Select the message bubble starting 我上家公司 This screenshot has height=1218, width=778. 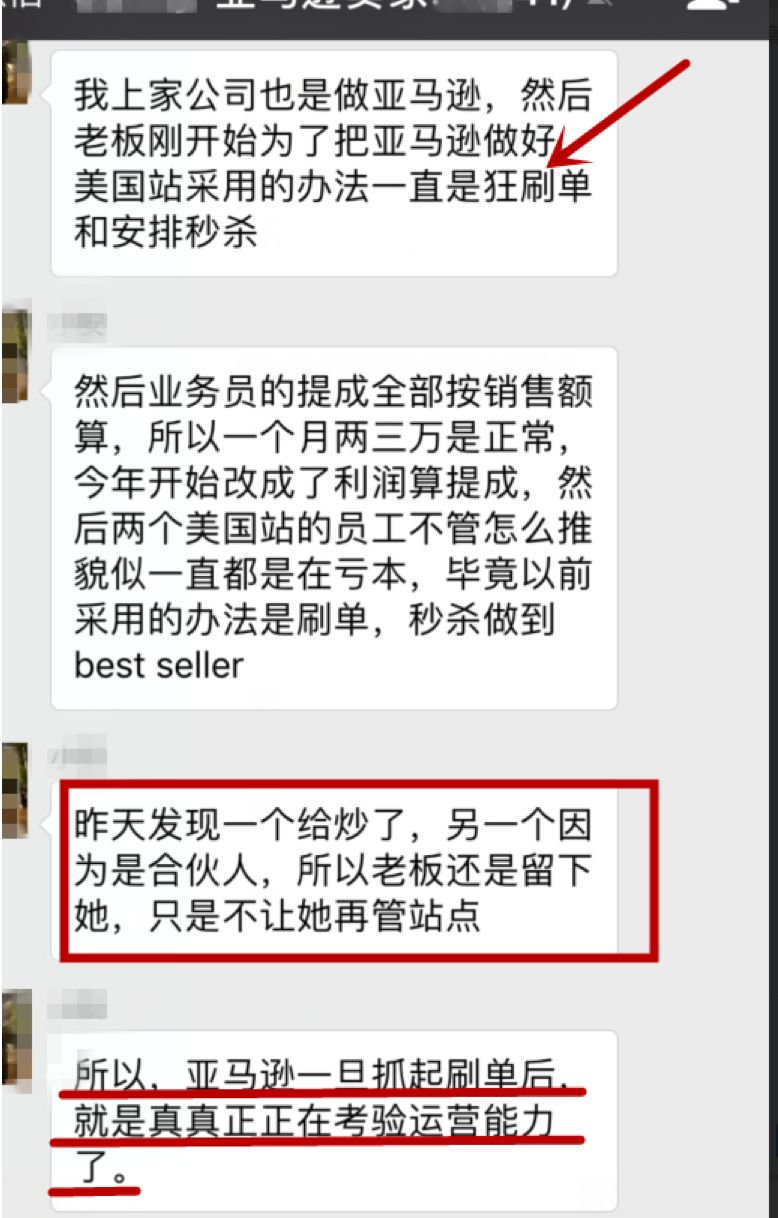[334, 164]
